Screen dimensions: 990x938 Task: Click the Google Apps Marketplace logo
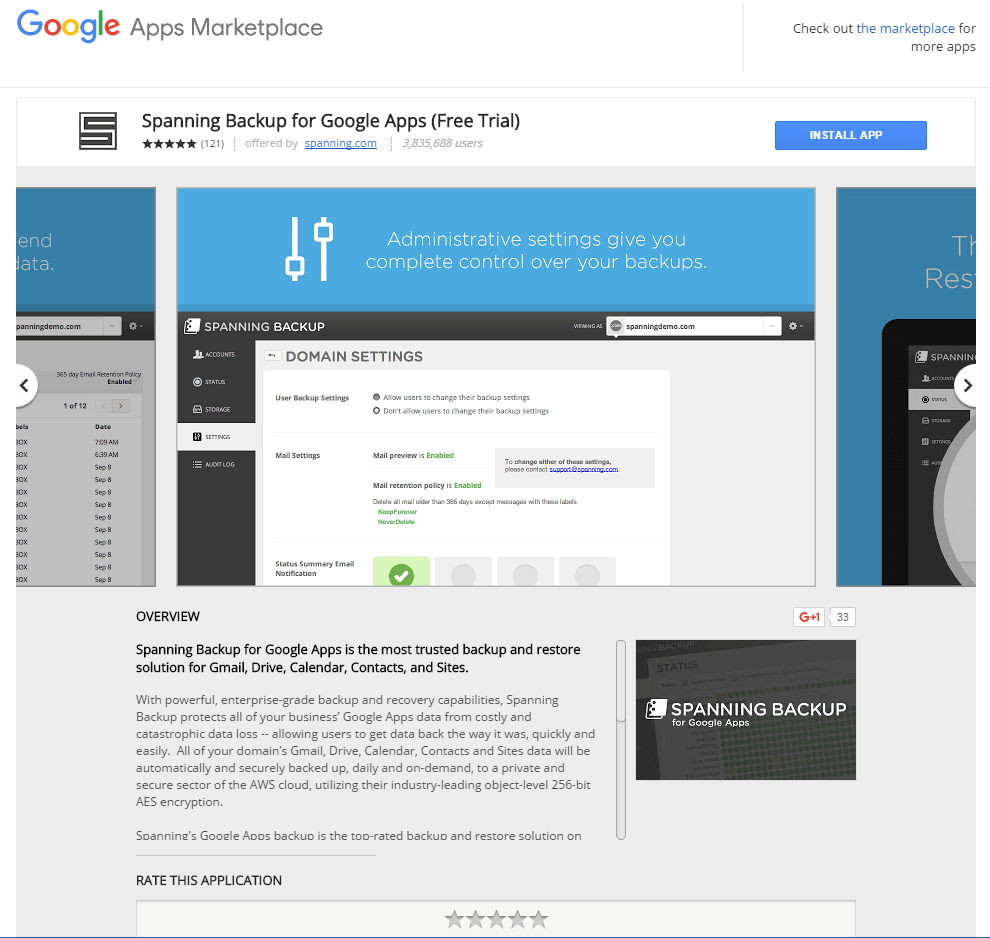tap(170, 27)
